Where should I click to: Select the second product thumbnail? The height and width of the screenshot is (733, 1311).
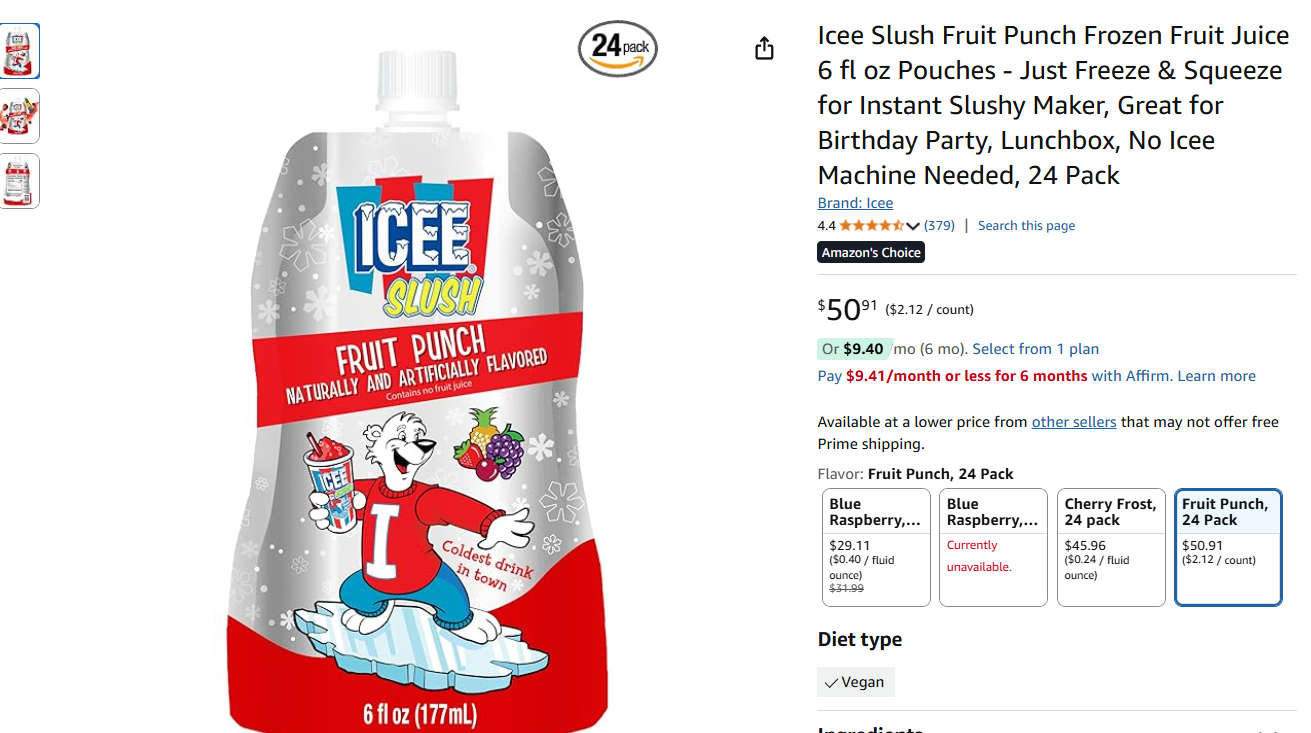coord(19,116)
